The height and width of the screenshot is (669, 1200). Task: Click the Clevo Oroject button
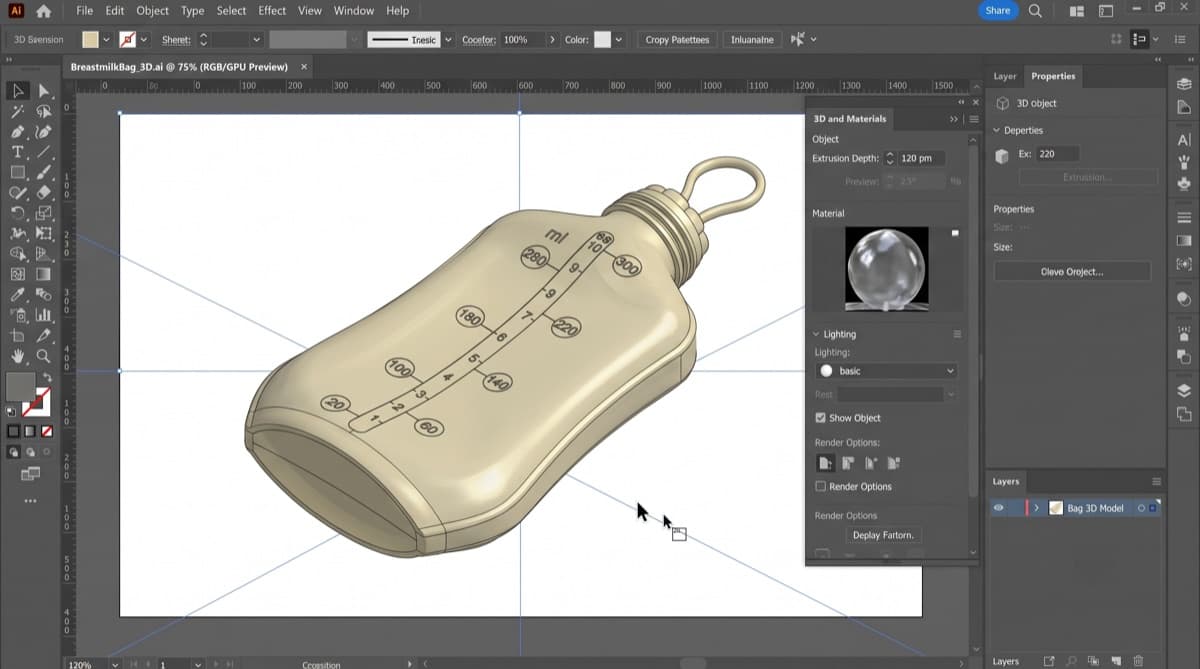(x=1072, y=272)
